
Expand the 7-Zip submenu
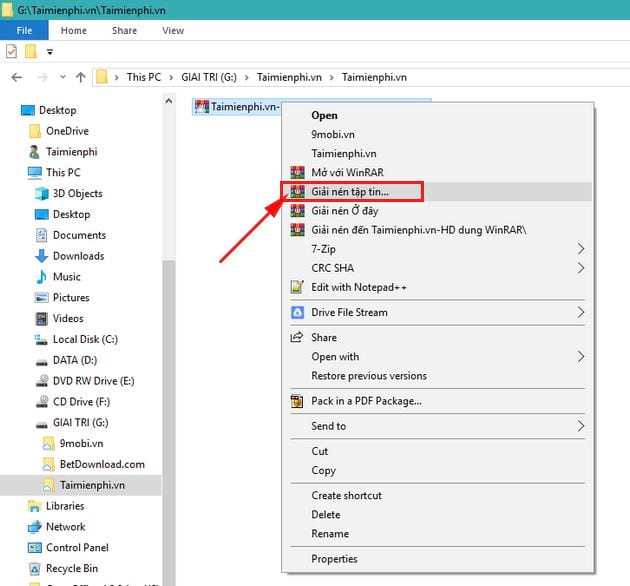click(x=580, y=248)
